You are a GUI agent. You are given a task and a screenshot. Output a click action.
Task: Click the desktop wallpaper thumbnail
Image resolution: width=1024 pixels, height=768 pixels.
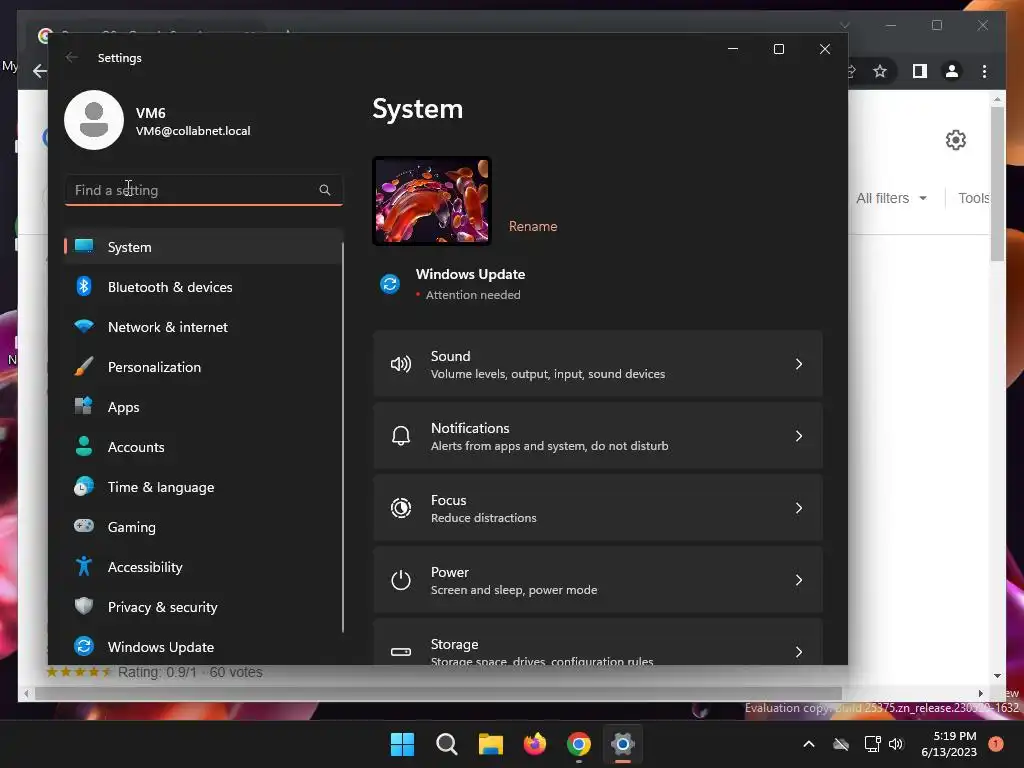pyautogui.click(x=432, y=201)
